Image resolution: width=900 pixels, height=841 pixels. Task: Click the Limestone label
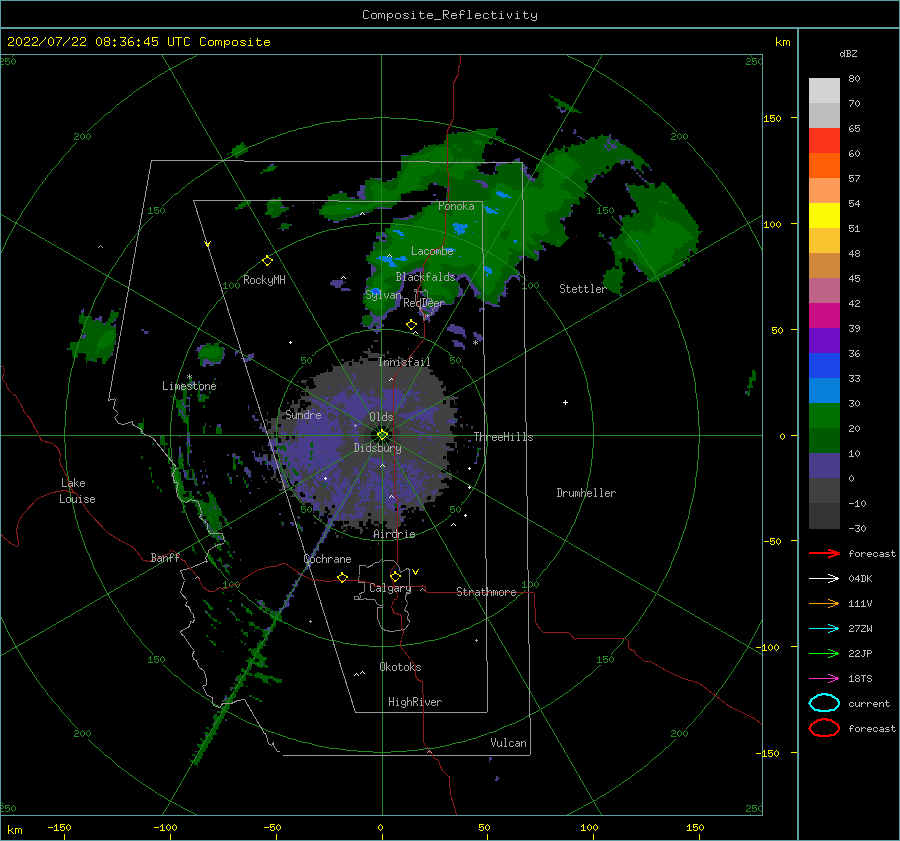[189, 386]
